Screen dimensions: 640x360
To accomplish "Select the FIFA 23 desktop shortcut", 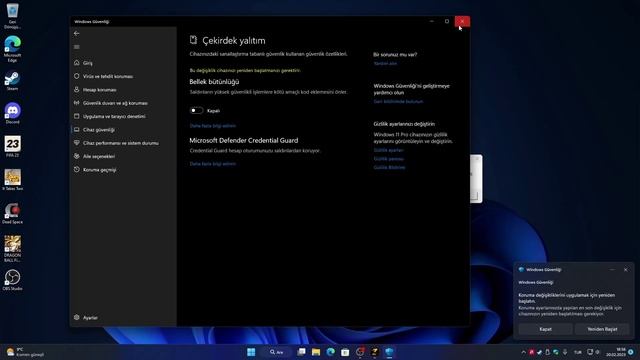I will [x=12, y=147].
